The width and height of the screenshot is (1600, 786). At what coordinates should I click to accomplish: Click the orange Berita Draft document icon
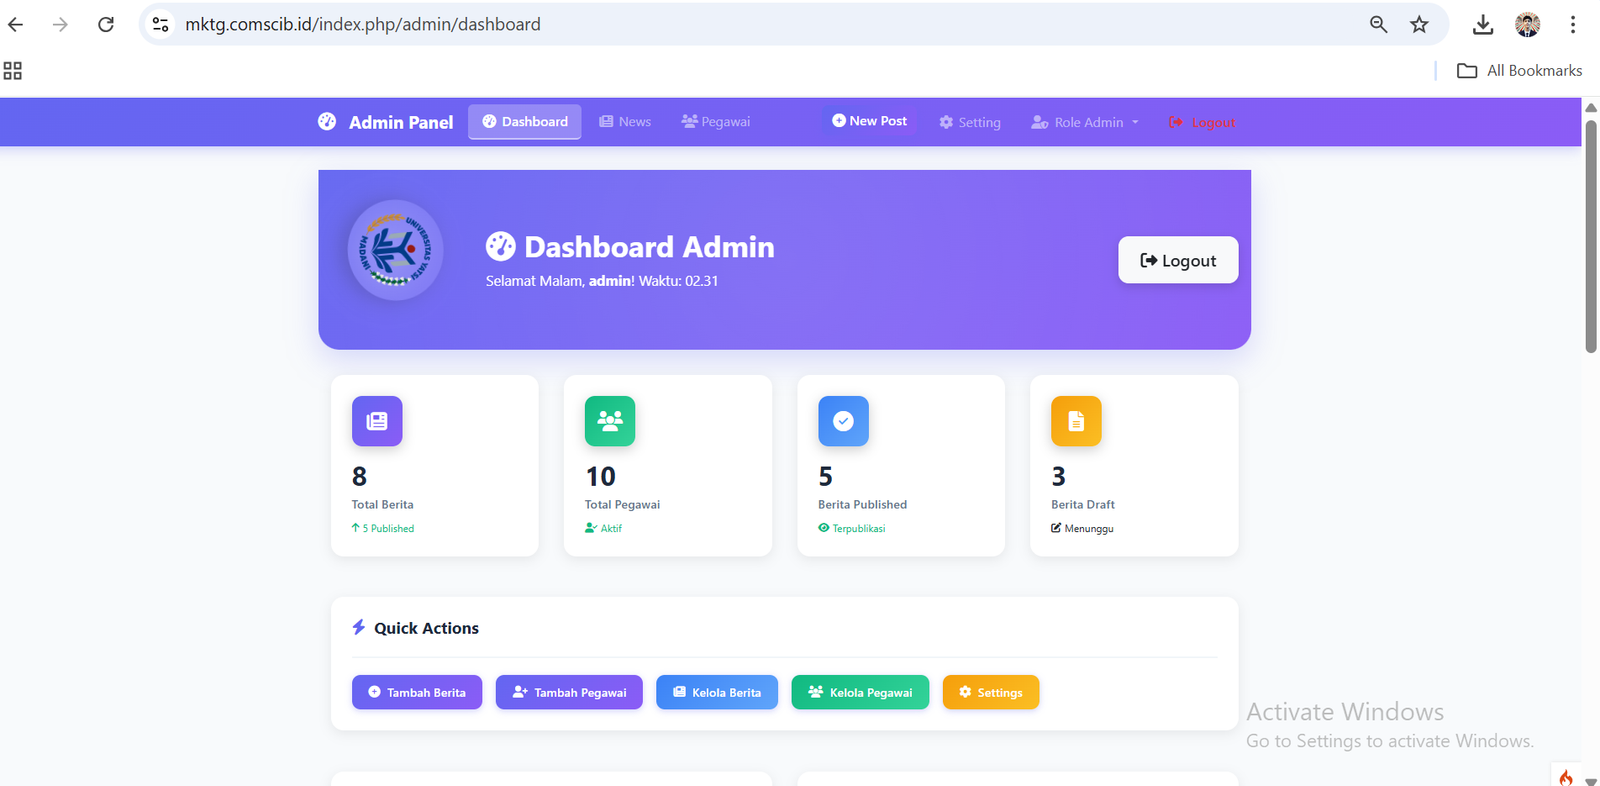click(1076, 421)
